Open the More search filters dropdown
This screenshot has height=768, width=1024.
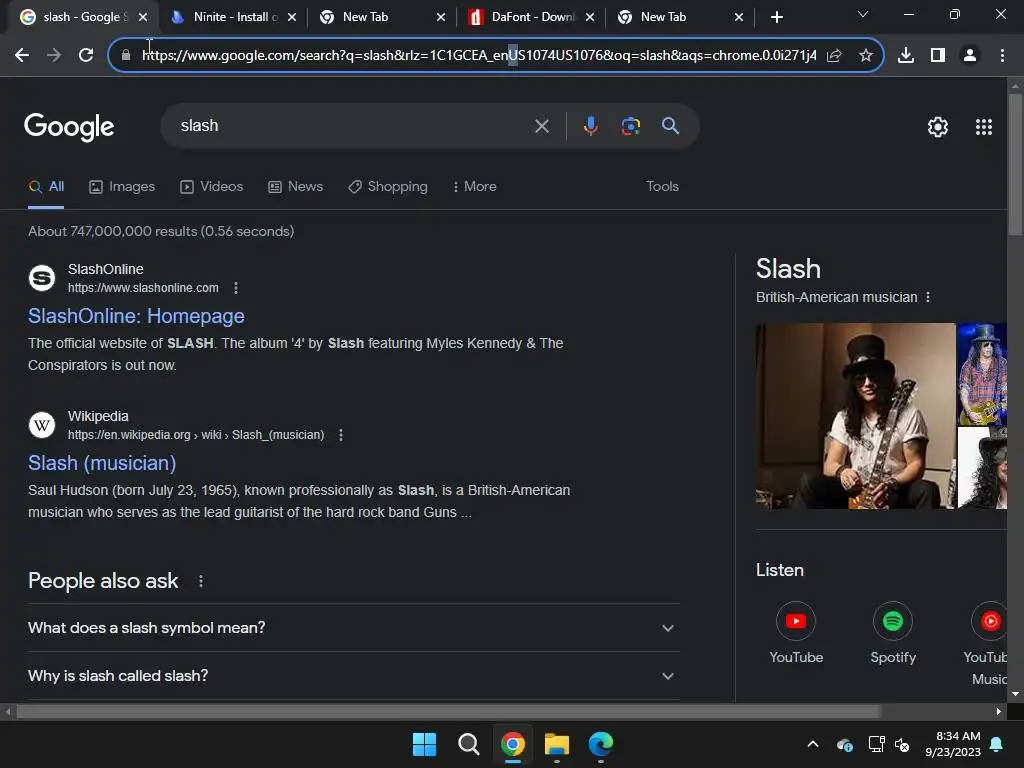click(x=475, y=187)
